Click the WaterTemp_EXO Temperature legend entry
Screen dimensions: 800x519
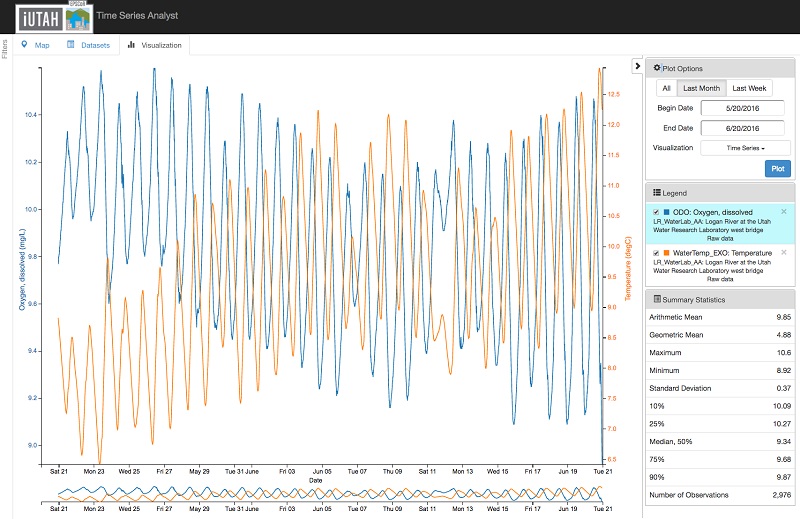720,265
